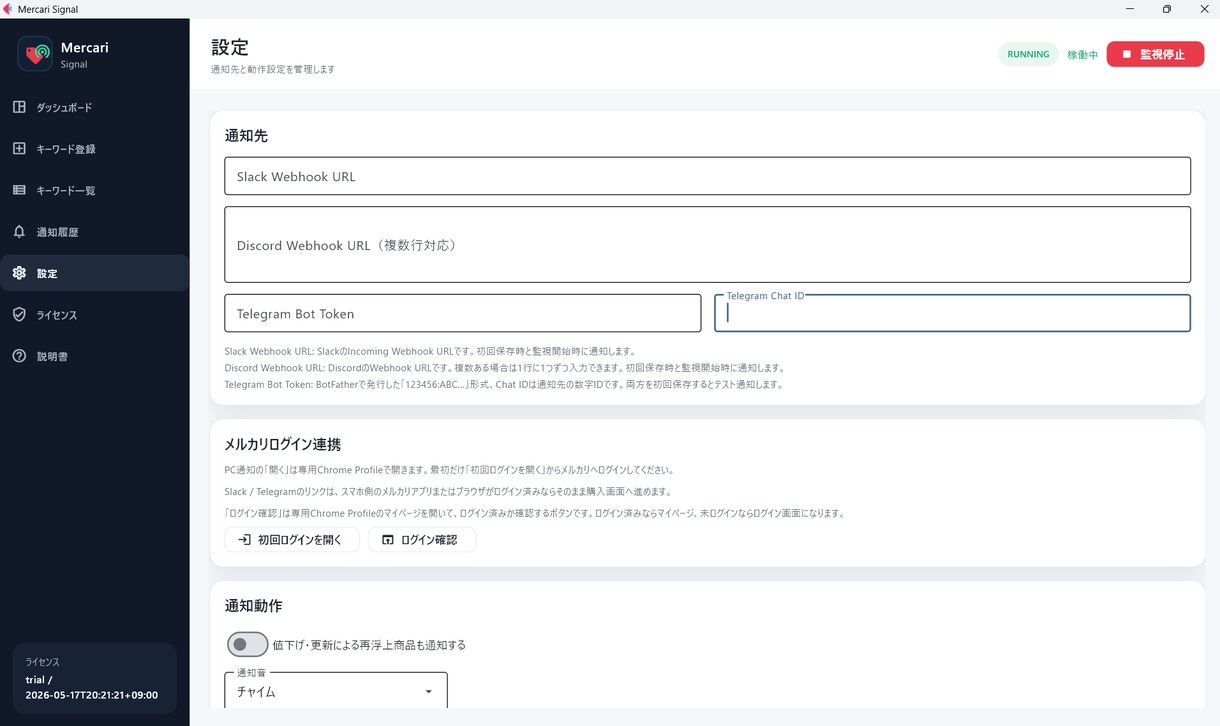The width and height of the screenshot is (1220, 726).
Task: Go to キーワード登録 in the sidebar
Action: pos(95,149)
